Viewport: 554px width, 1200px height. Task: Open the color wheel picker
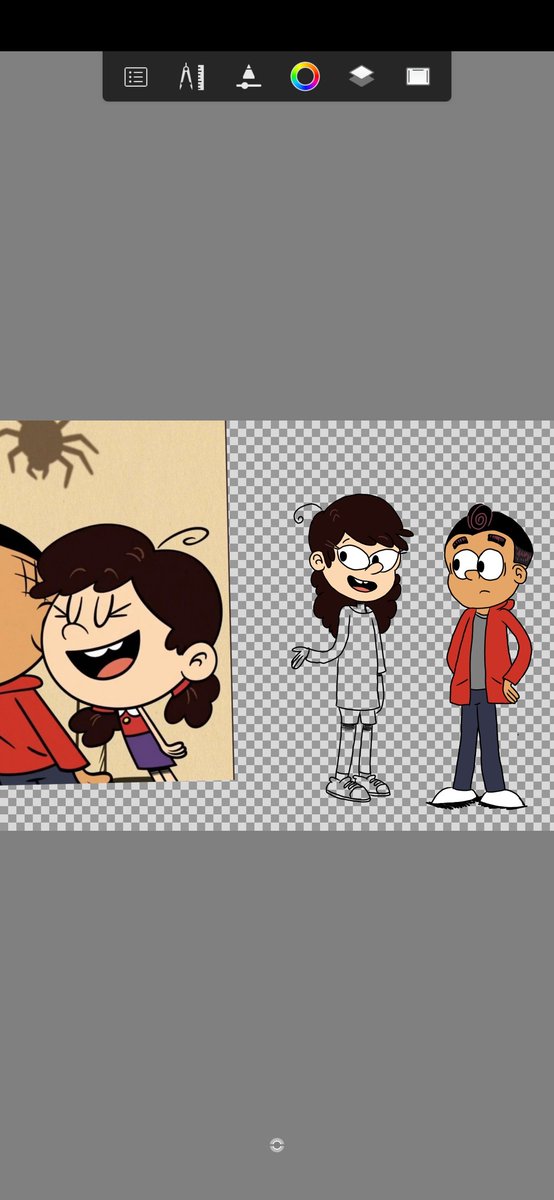tap(305, 77)
